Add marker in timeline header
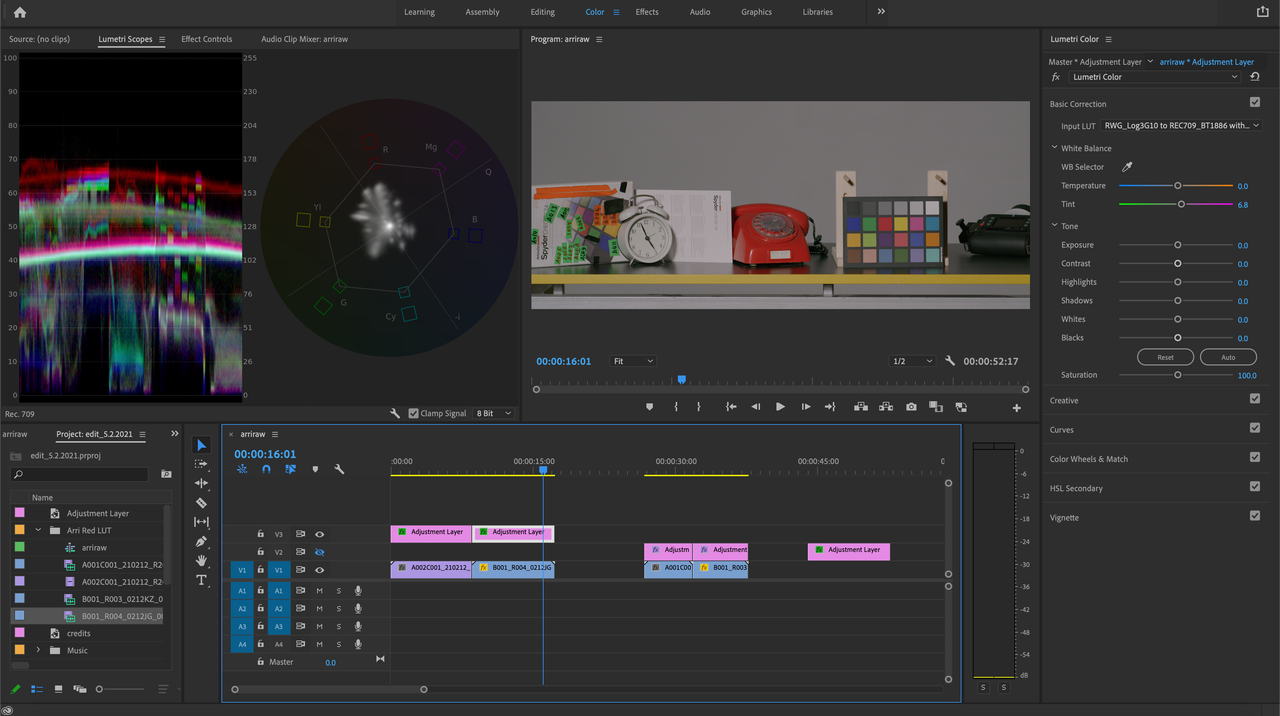This screenshot has height=716, width=1280. (315, 469)
